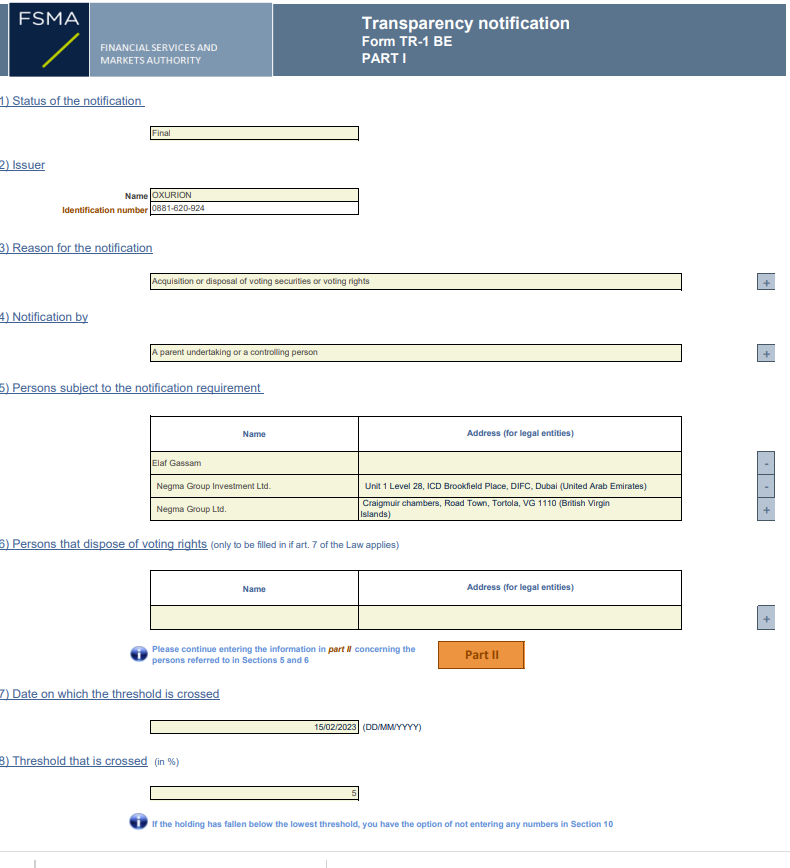Add a row in the persons disposing voting rights table
The width and height of the screenshot is (790, 868).
[x=766, y=619]
